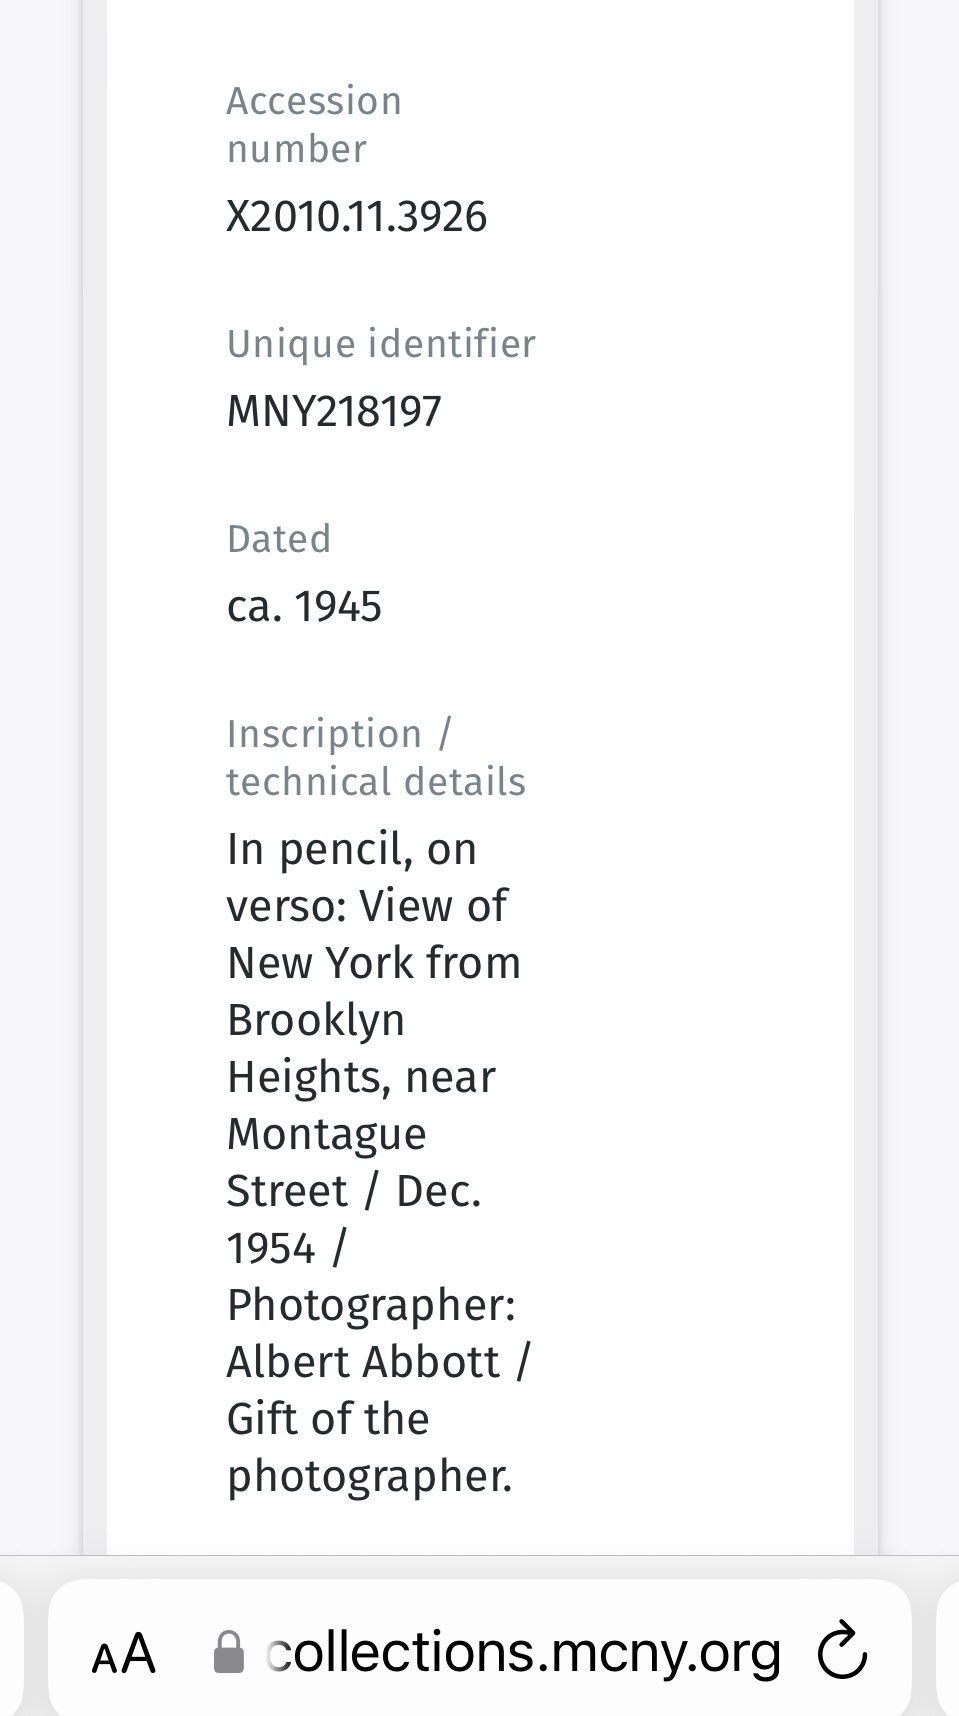Reload the page with the refresh icon

[x=842, y=1651]
